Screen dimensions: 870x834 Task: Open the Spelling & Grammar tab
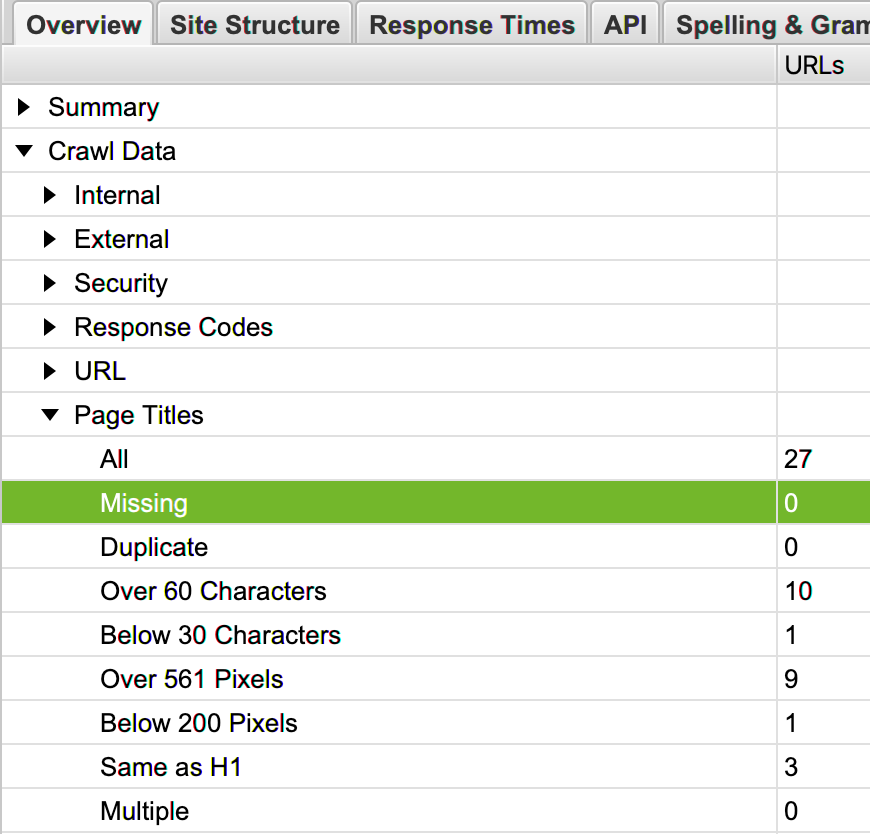click(770, 25)
